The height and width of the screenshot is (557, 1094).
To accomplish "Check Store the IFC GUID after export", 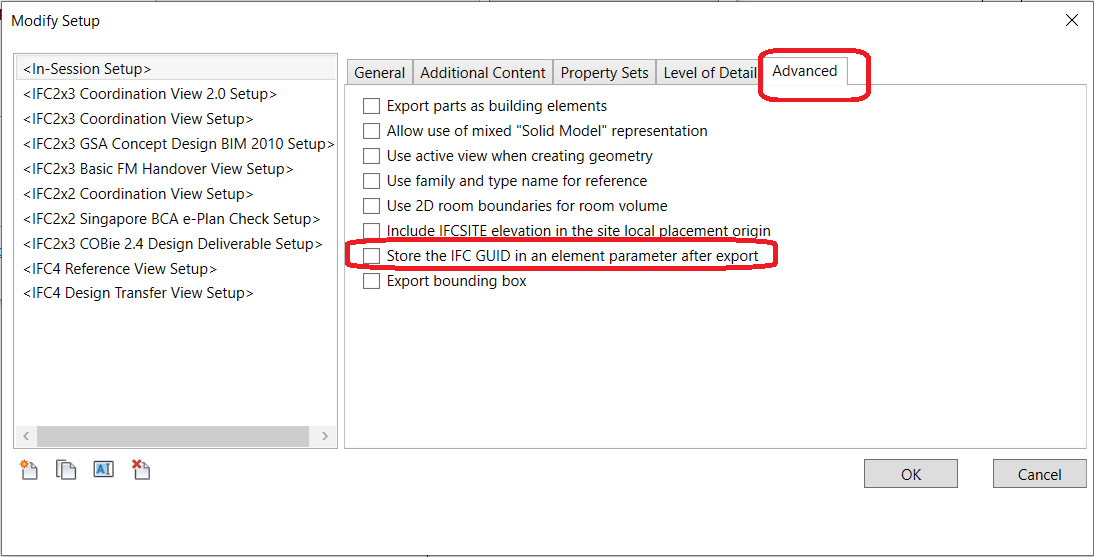I will (372, 256).
